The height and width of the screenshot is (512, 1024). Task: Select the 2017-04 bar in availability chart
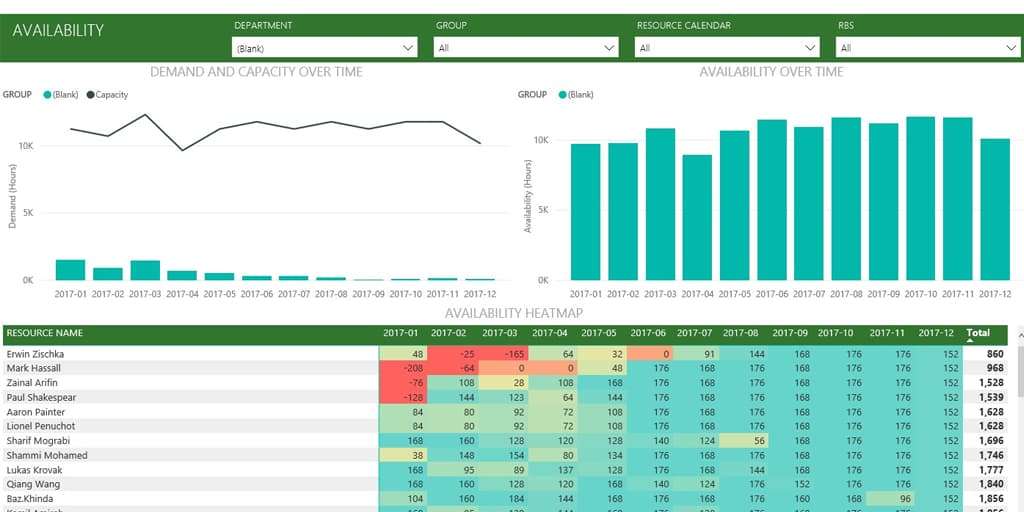click(x=697, y=217)
